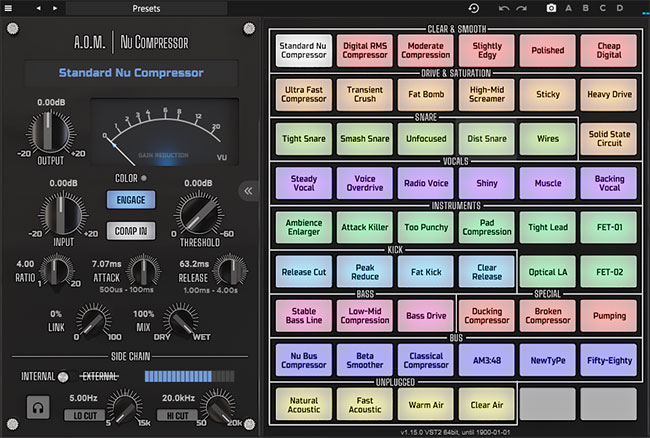The image size is (650, 438).
Task: Toggle the COMP IN button
Action: tap(131, 231)
